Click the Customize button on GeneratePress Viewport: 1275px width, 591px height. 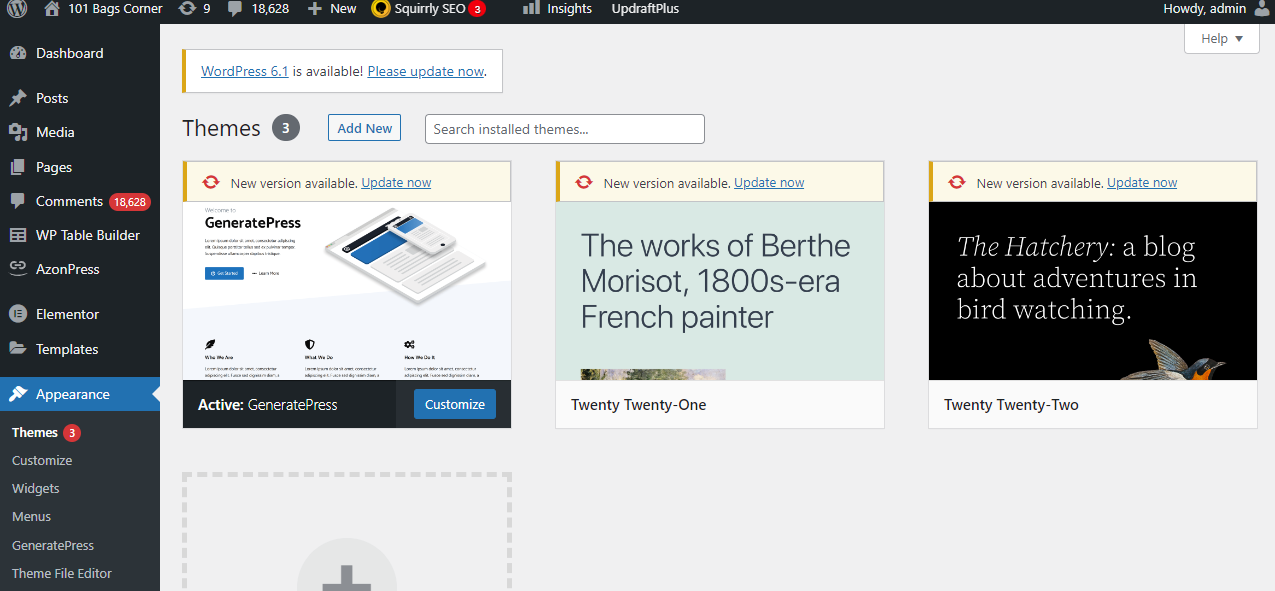coord(455,404)
